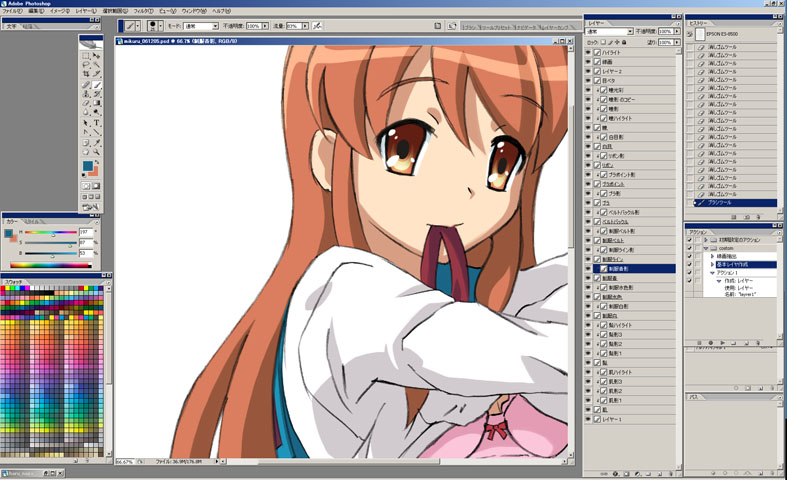Collapse the アクション1 action

point(712,273)
